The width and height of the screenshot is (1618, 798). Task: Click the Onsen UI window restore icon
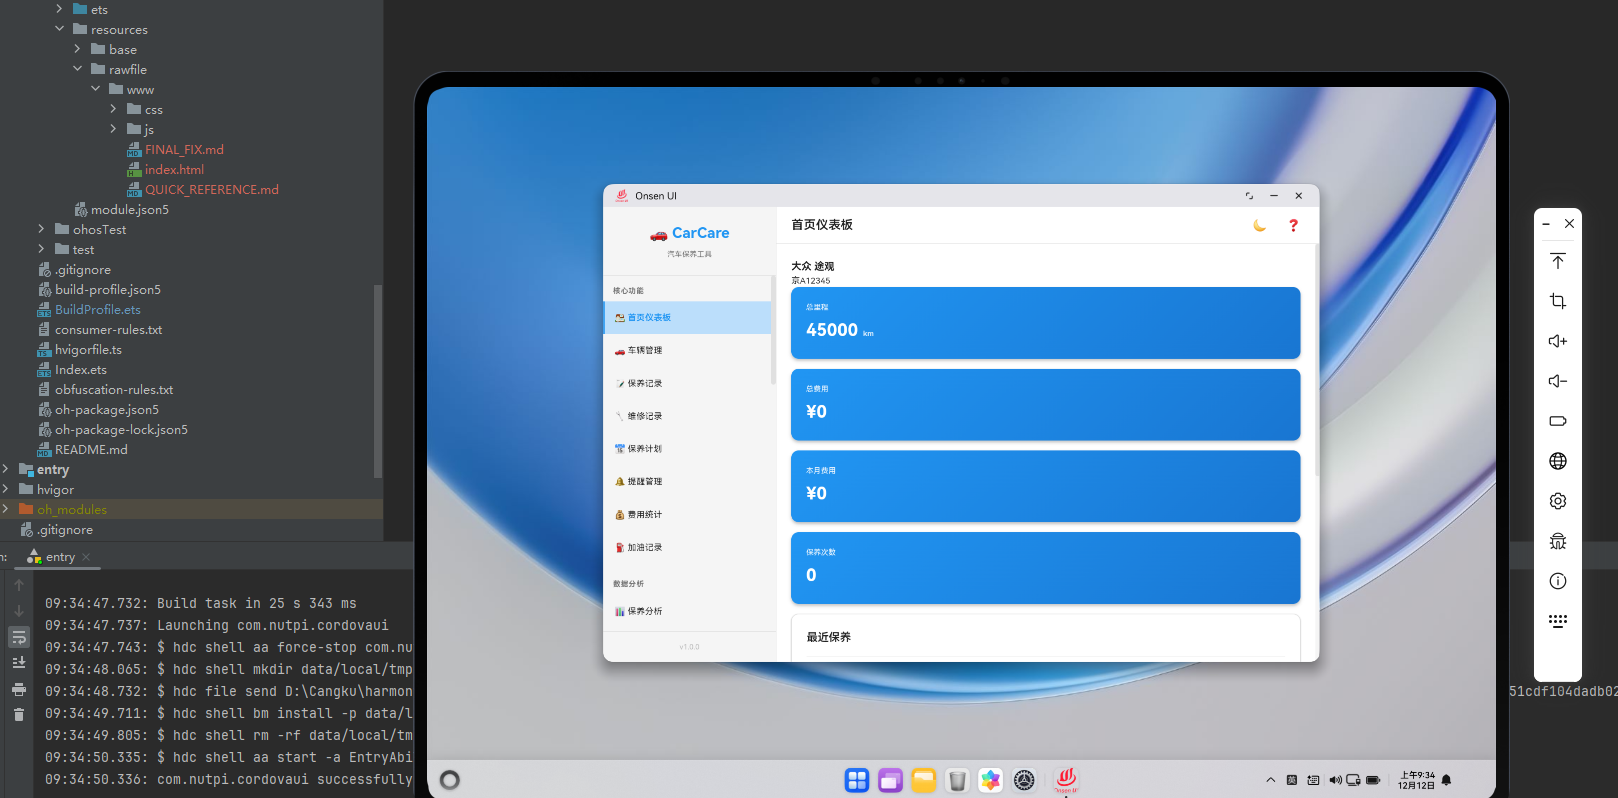[x=1249, y=196]
